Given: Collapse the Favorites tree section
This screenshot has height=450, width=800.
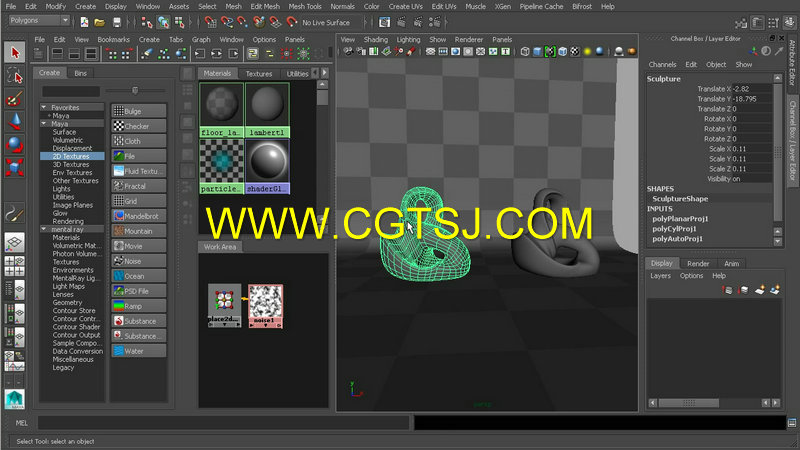Looking at the screenshot, I should click(x=44, y=107).
